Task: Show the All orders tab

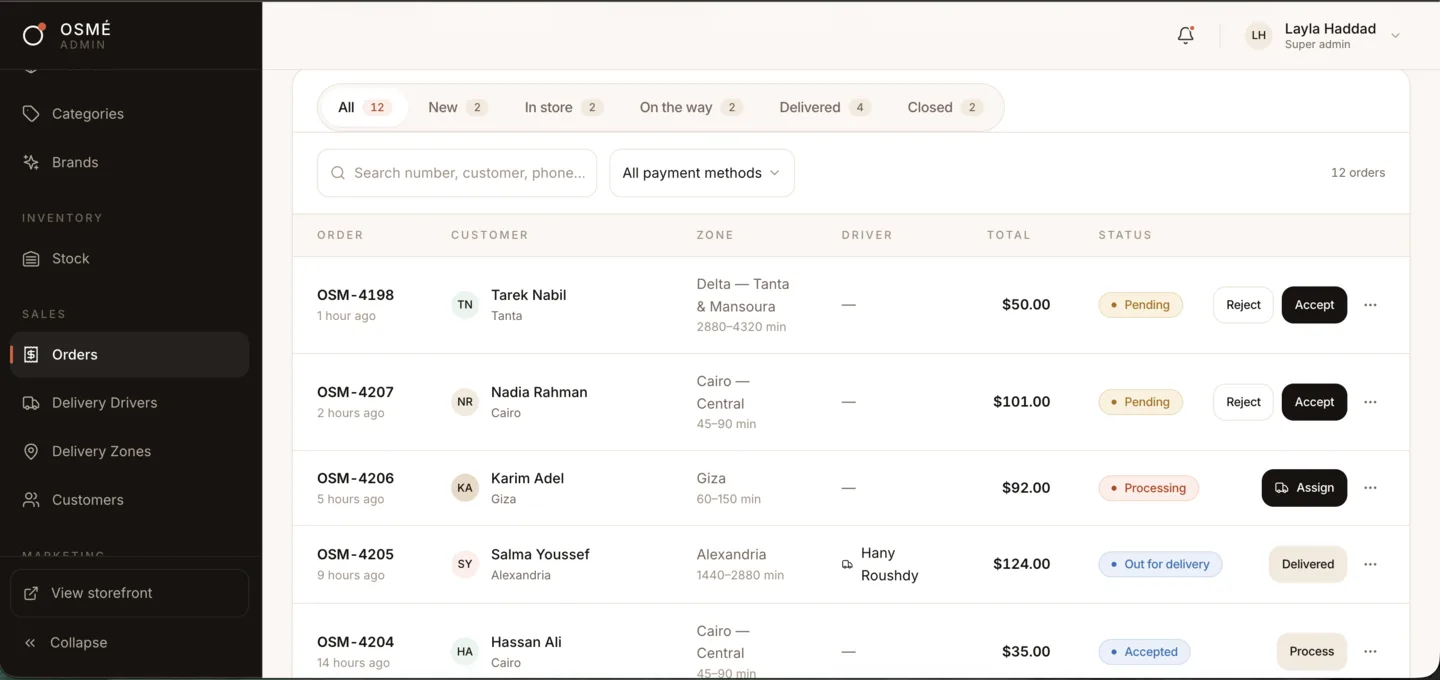Action: (363, 108)
